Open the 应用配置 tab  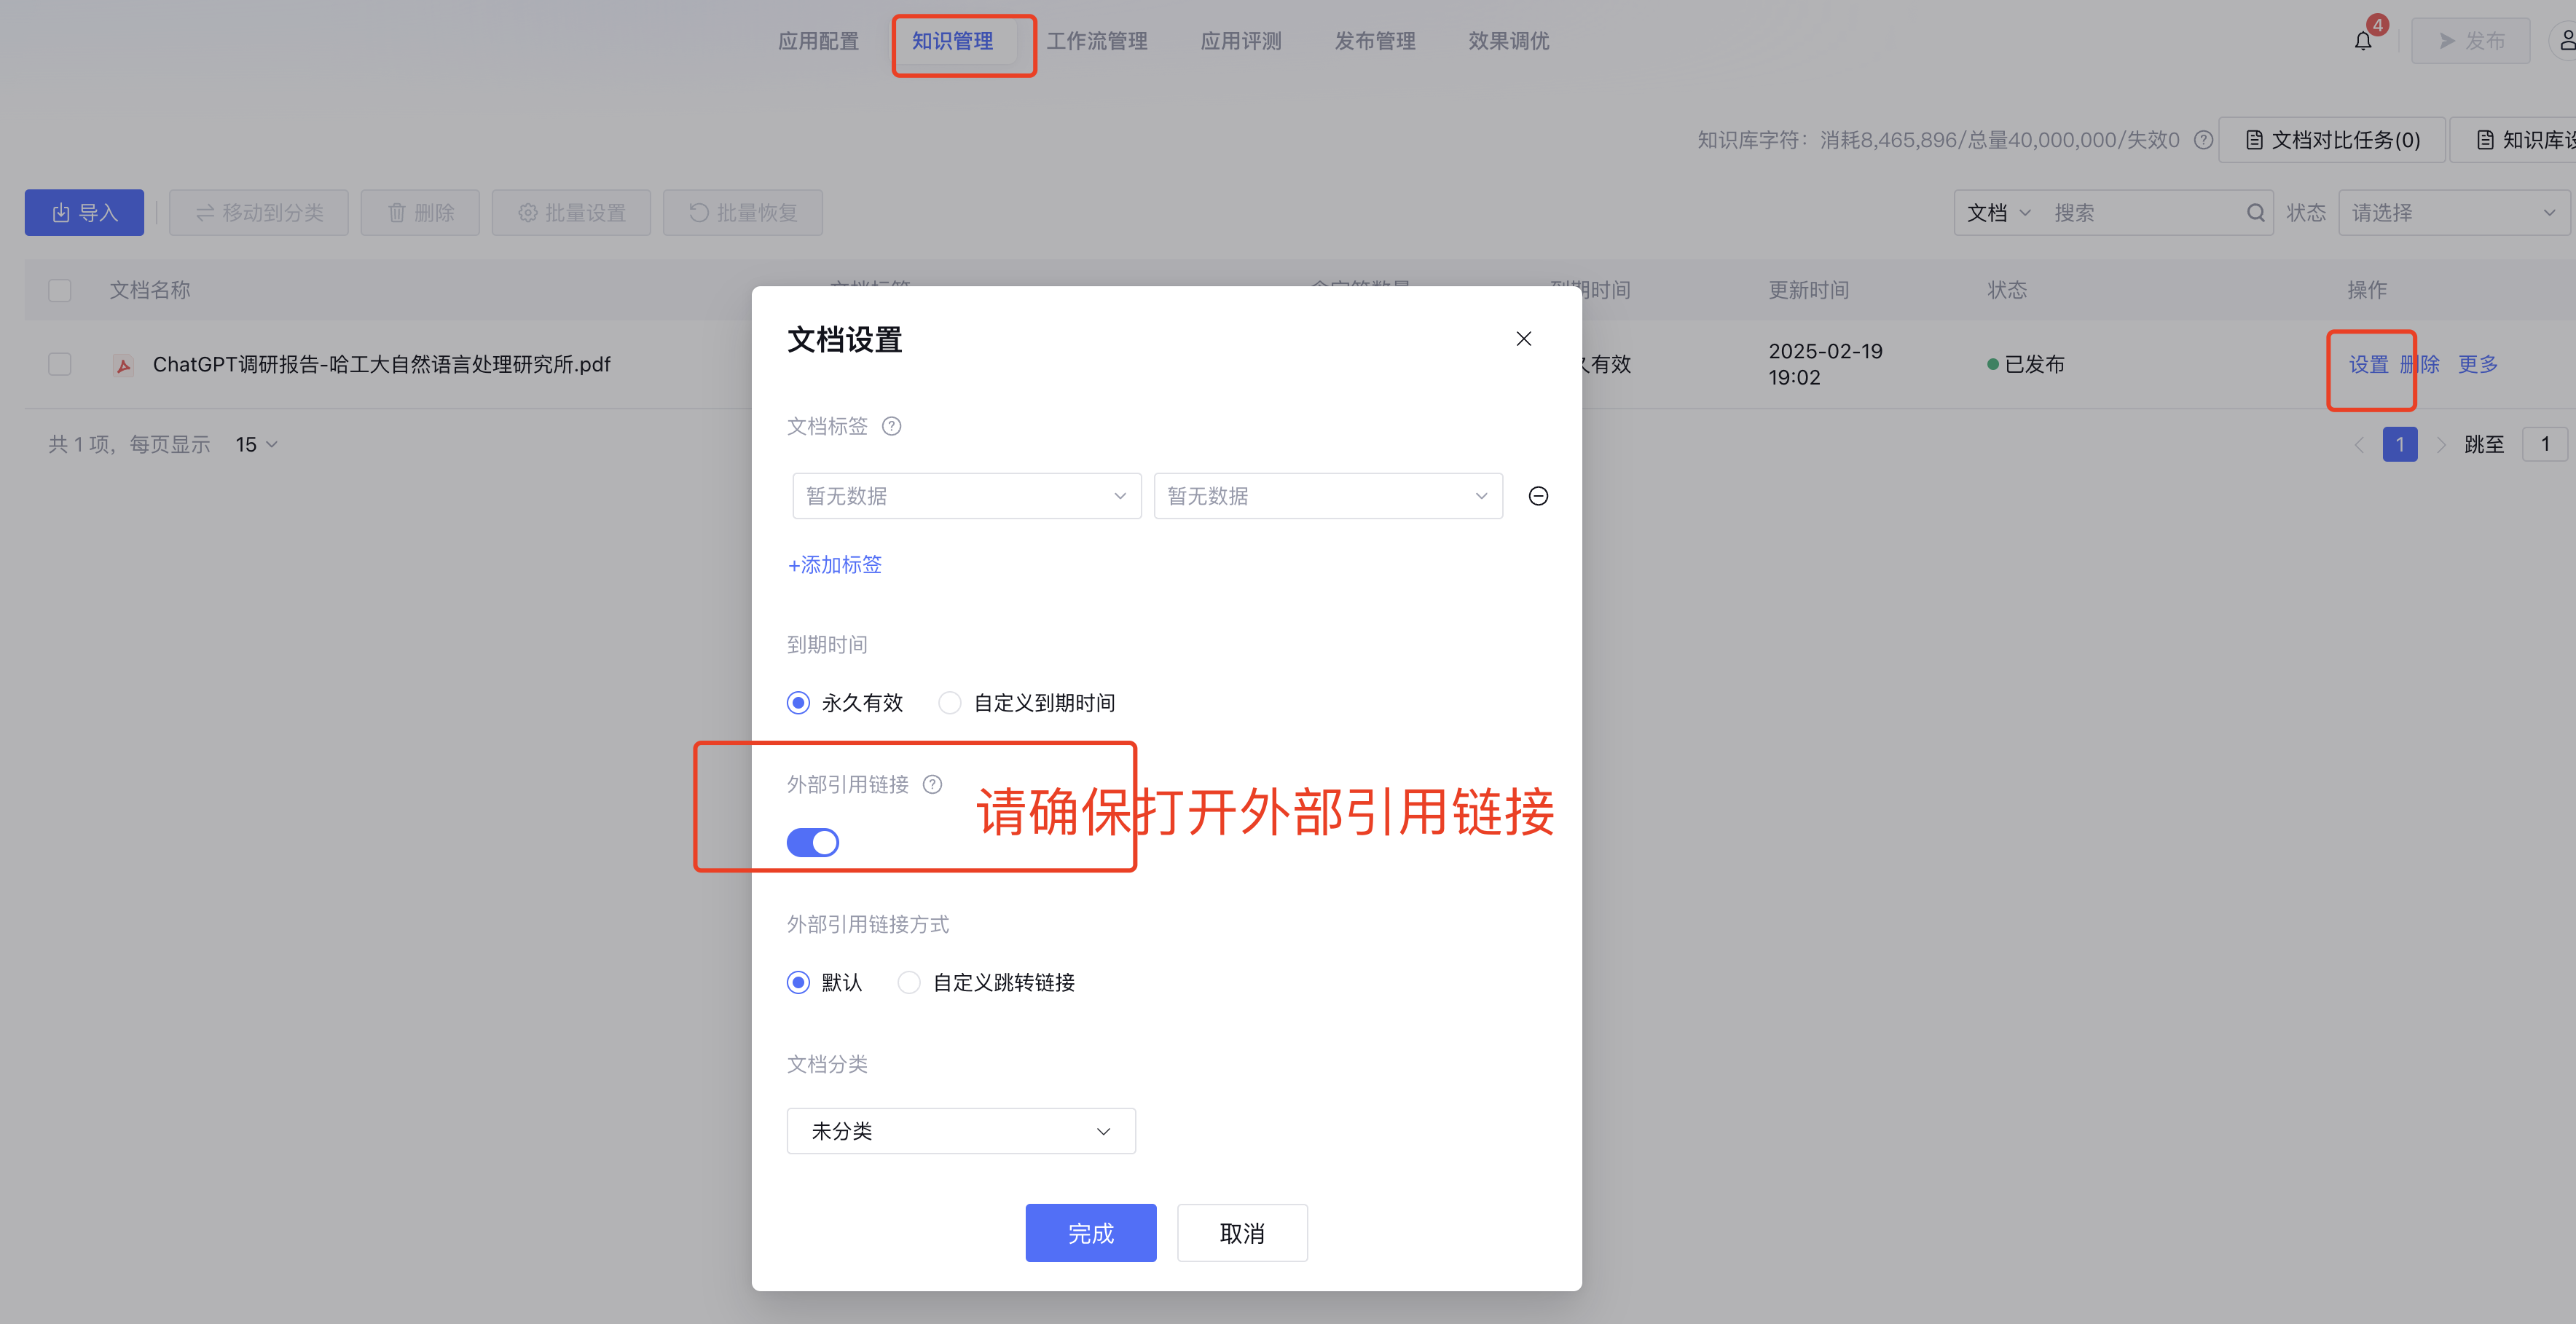coord(818,42)
